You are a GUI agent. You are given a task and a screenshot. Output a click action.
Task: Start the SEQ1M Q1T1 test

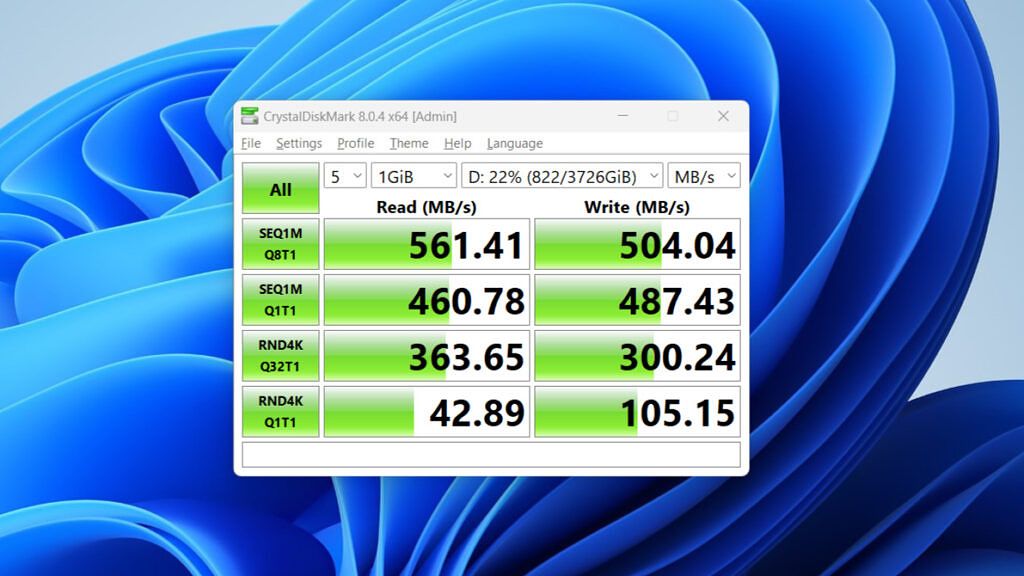point(280,299)
